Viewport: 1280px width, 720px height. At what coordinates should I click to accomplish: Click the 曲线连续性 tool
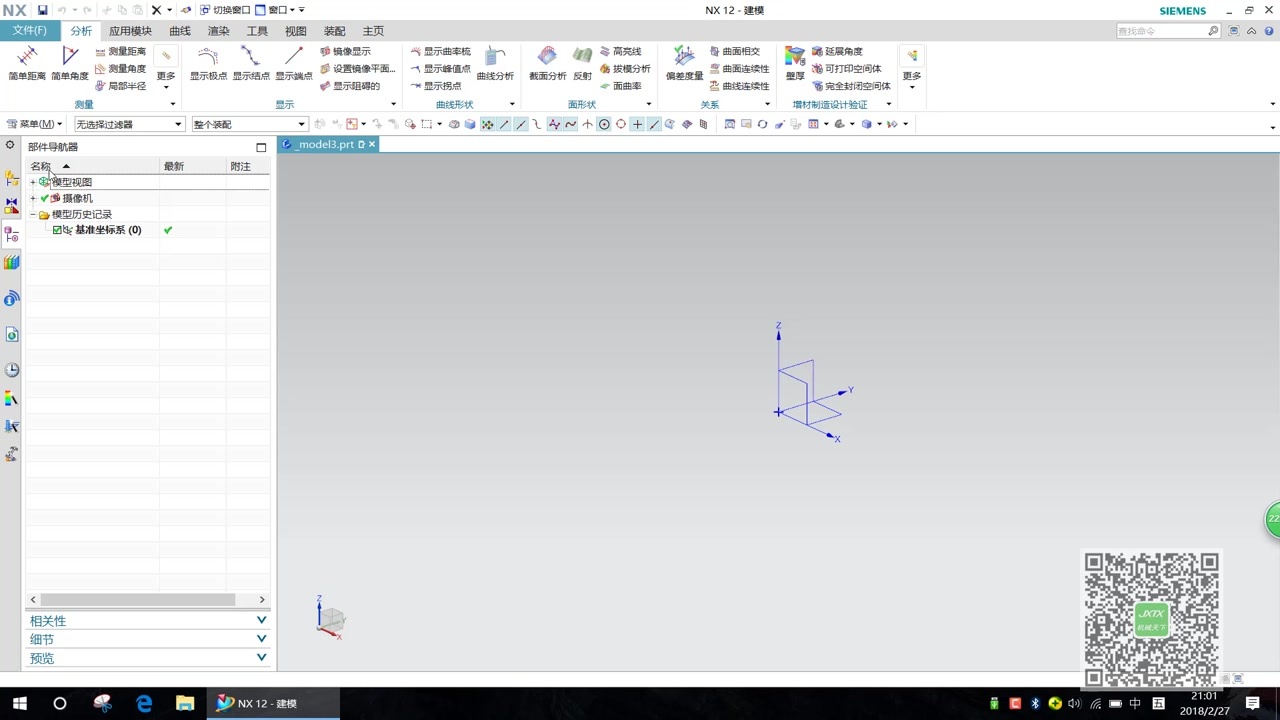coord(739,86)
